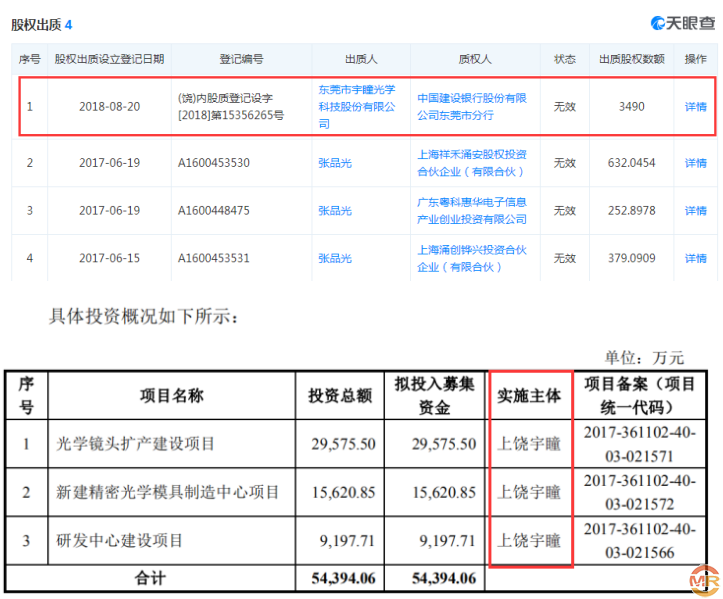
Task: Open 广东粤科惠华电子信息产业创业投资有限公司 link
Action: [472, 211]
